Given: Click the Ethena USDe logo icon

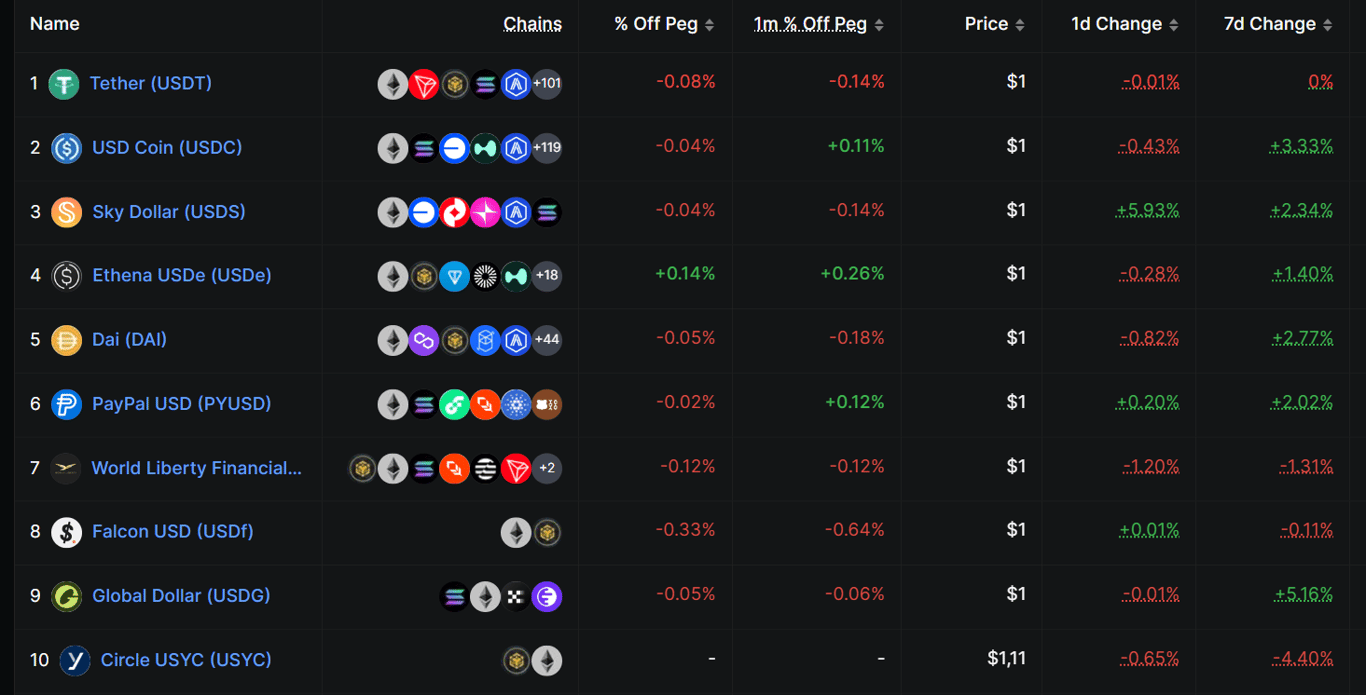Looking at the screenshot, I should click(x=66, y=276).
